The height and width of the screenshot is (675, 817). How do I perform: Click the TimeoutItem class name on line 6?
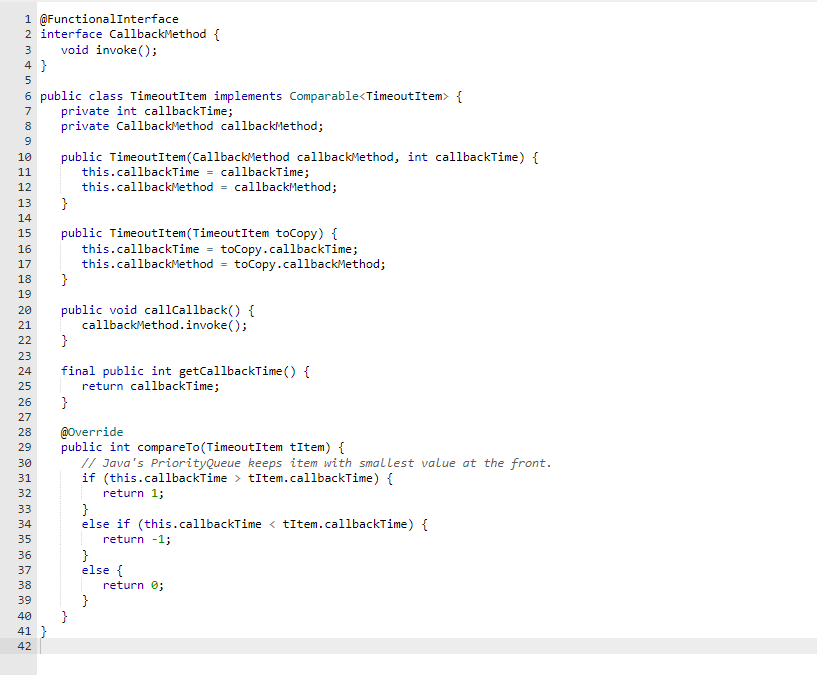pyautogui.click(x=152, y=95)
